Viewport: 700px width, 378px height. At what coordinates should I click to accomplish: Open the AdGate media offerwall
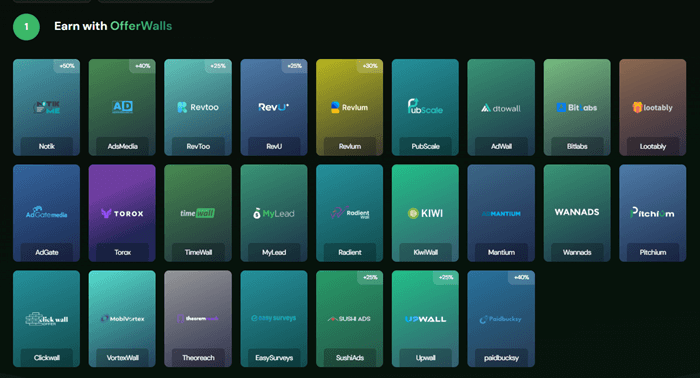[x=46, y=213]
